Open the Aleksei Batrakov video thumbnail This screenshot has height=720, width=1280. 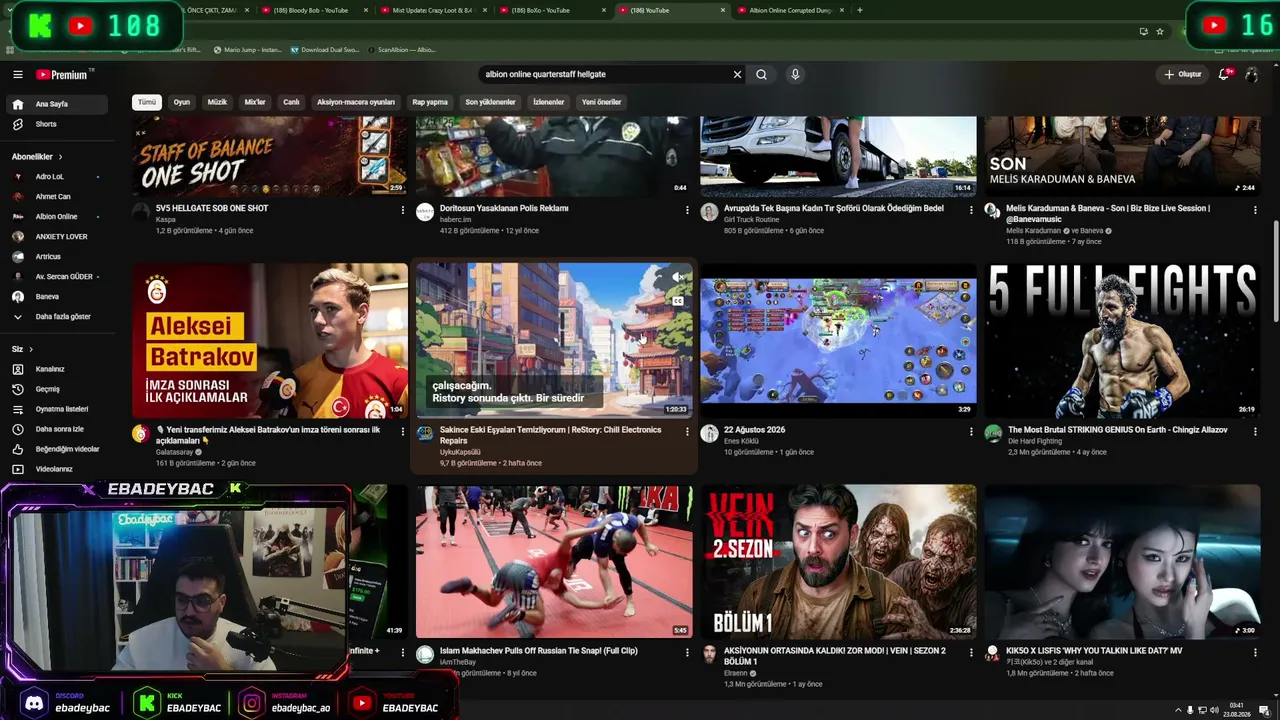point(270,340)
